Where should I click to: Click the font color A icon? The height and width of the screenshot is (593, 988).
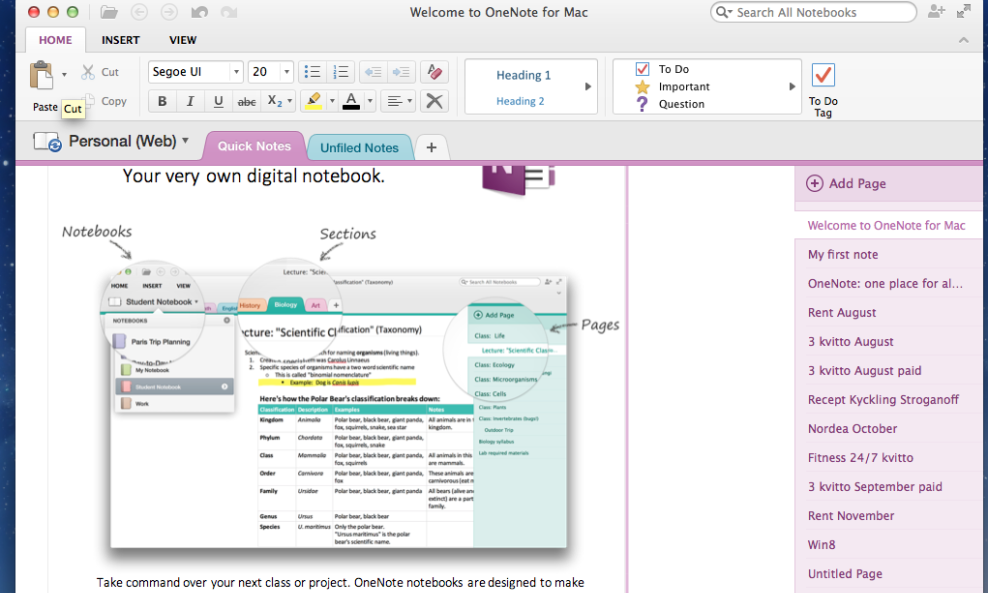[352, 101]
